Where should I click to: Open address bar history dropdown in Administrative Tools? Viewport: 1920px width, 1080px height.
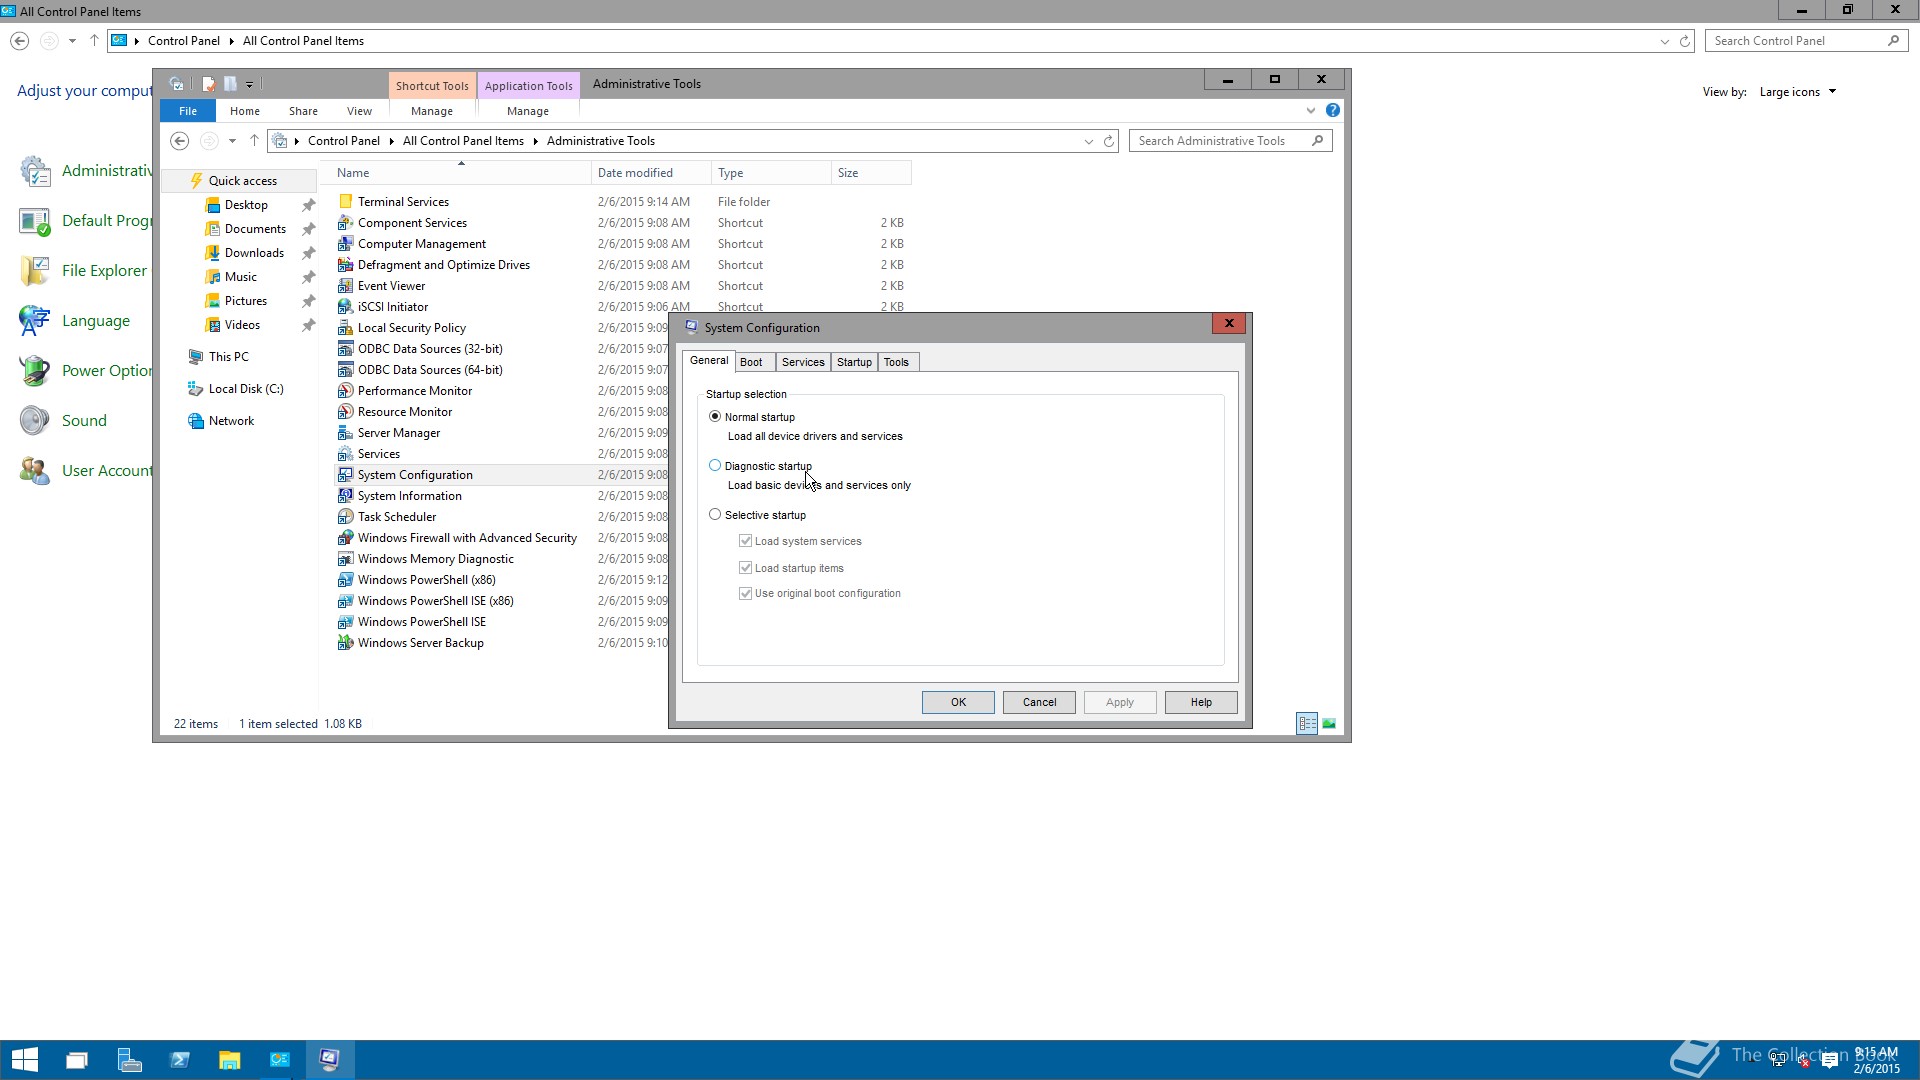(x=1088, y=141)
